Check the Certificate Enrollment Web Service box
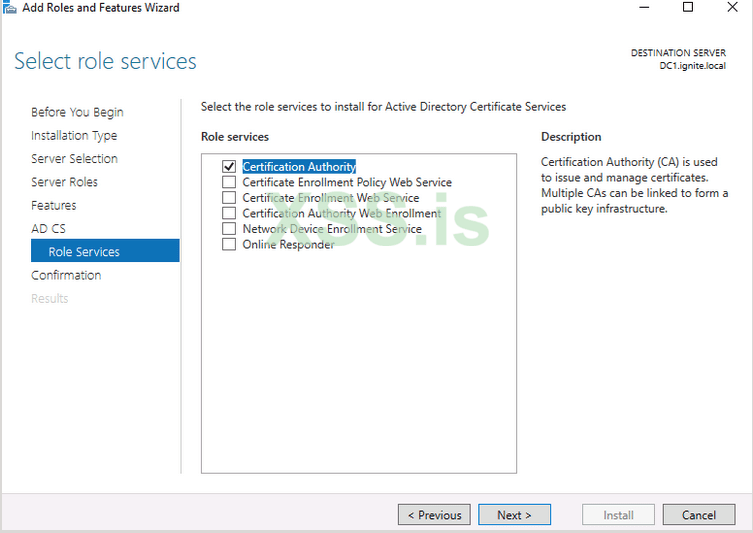753x533 pixels. coord(229,198)
